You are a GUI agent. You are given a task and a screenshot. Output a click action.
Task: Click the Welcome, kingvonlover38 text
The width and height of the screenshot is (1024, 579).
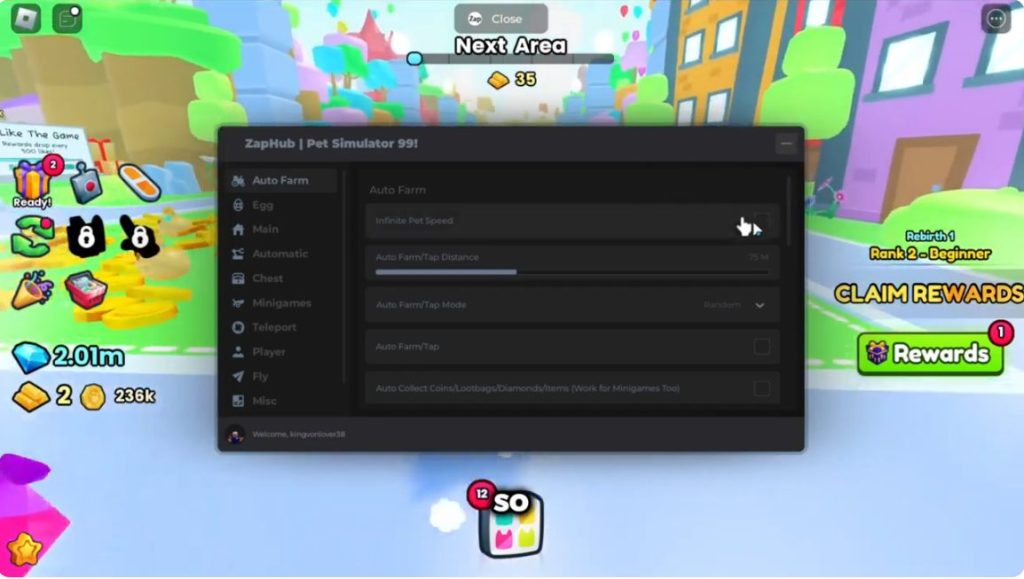(298, 434)
